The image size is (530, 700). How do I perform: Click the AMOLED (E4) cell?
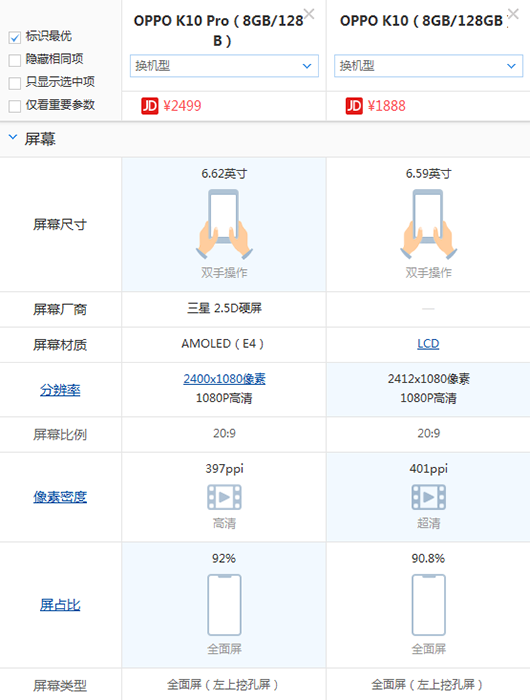coord(224,344)
